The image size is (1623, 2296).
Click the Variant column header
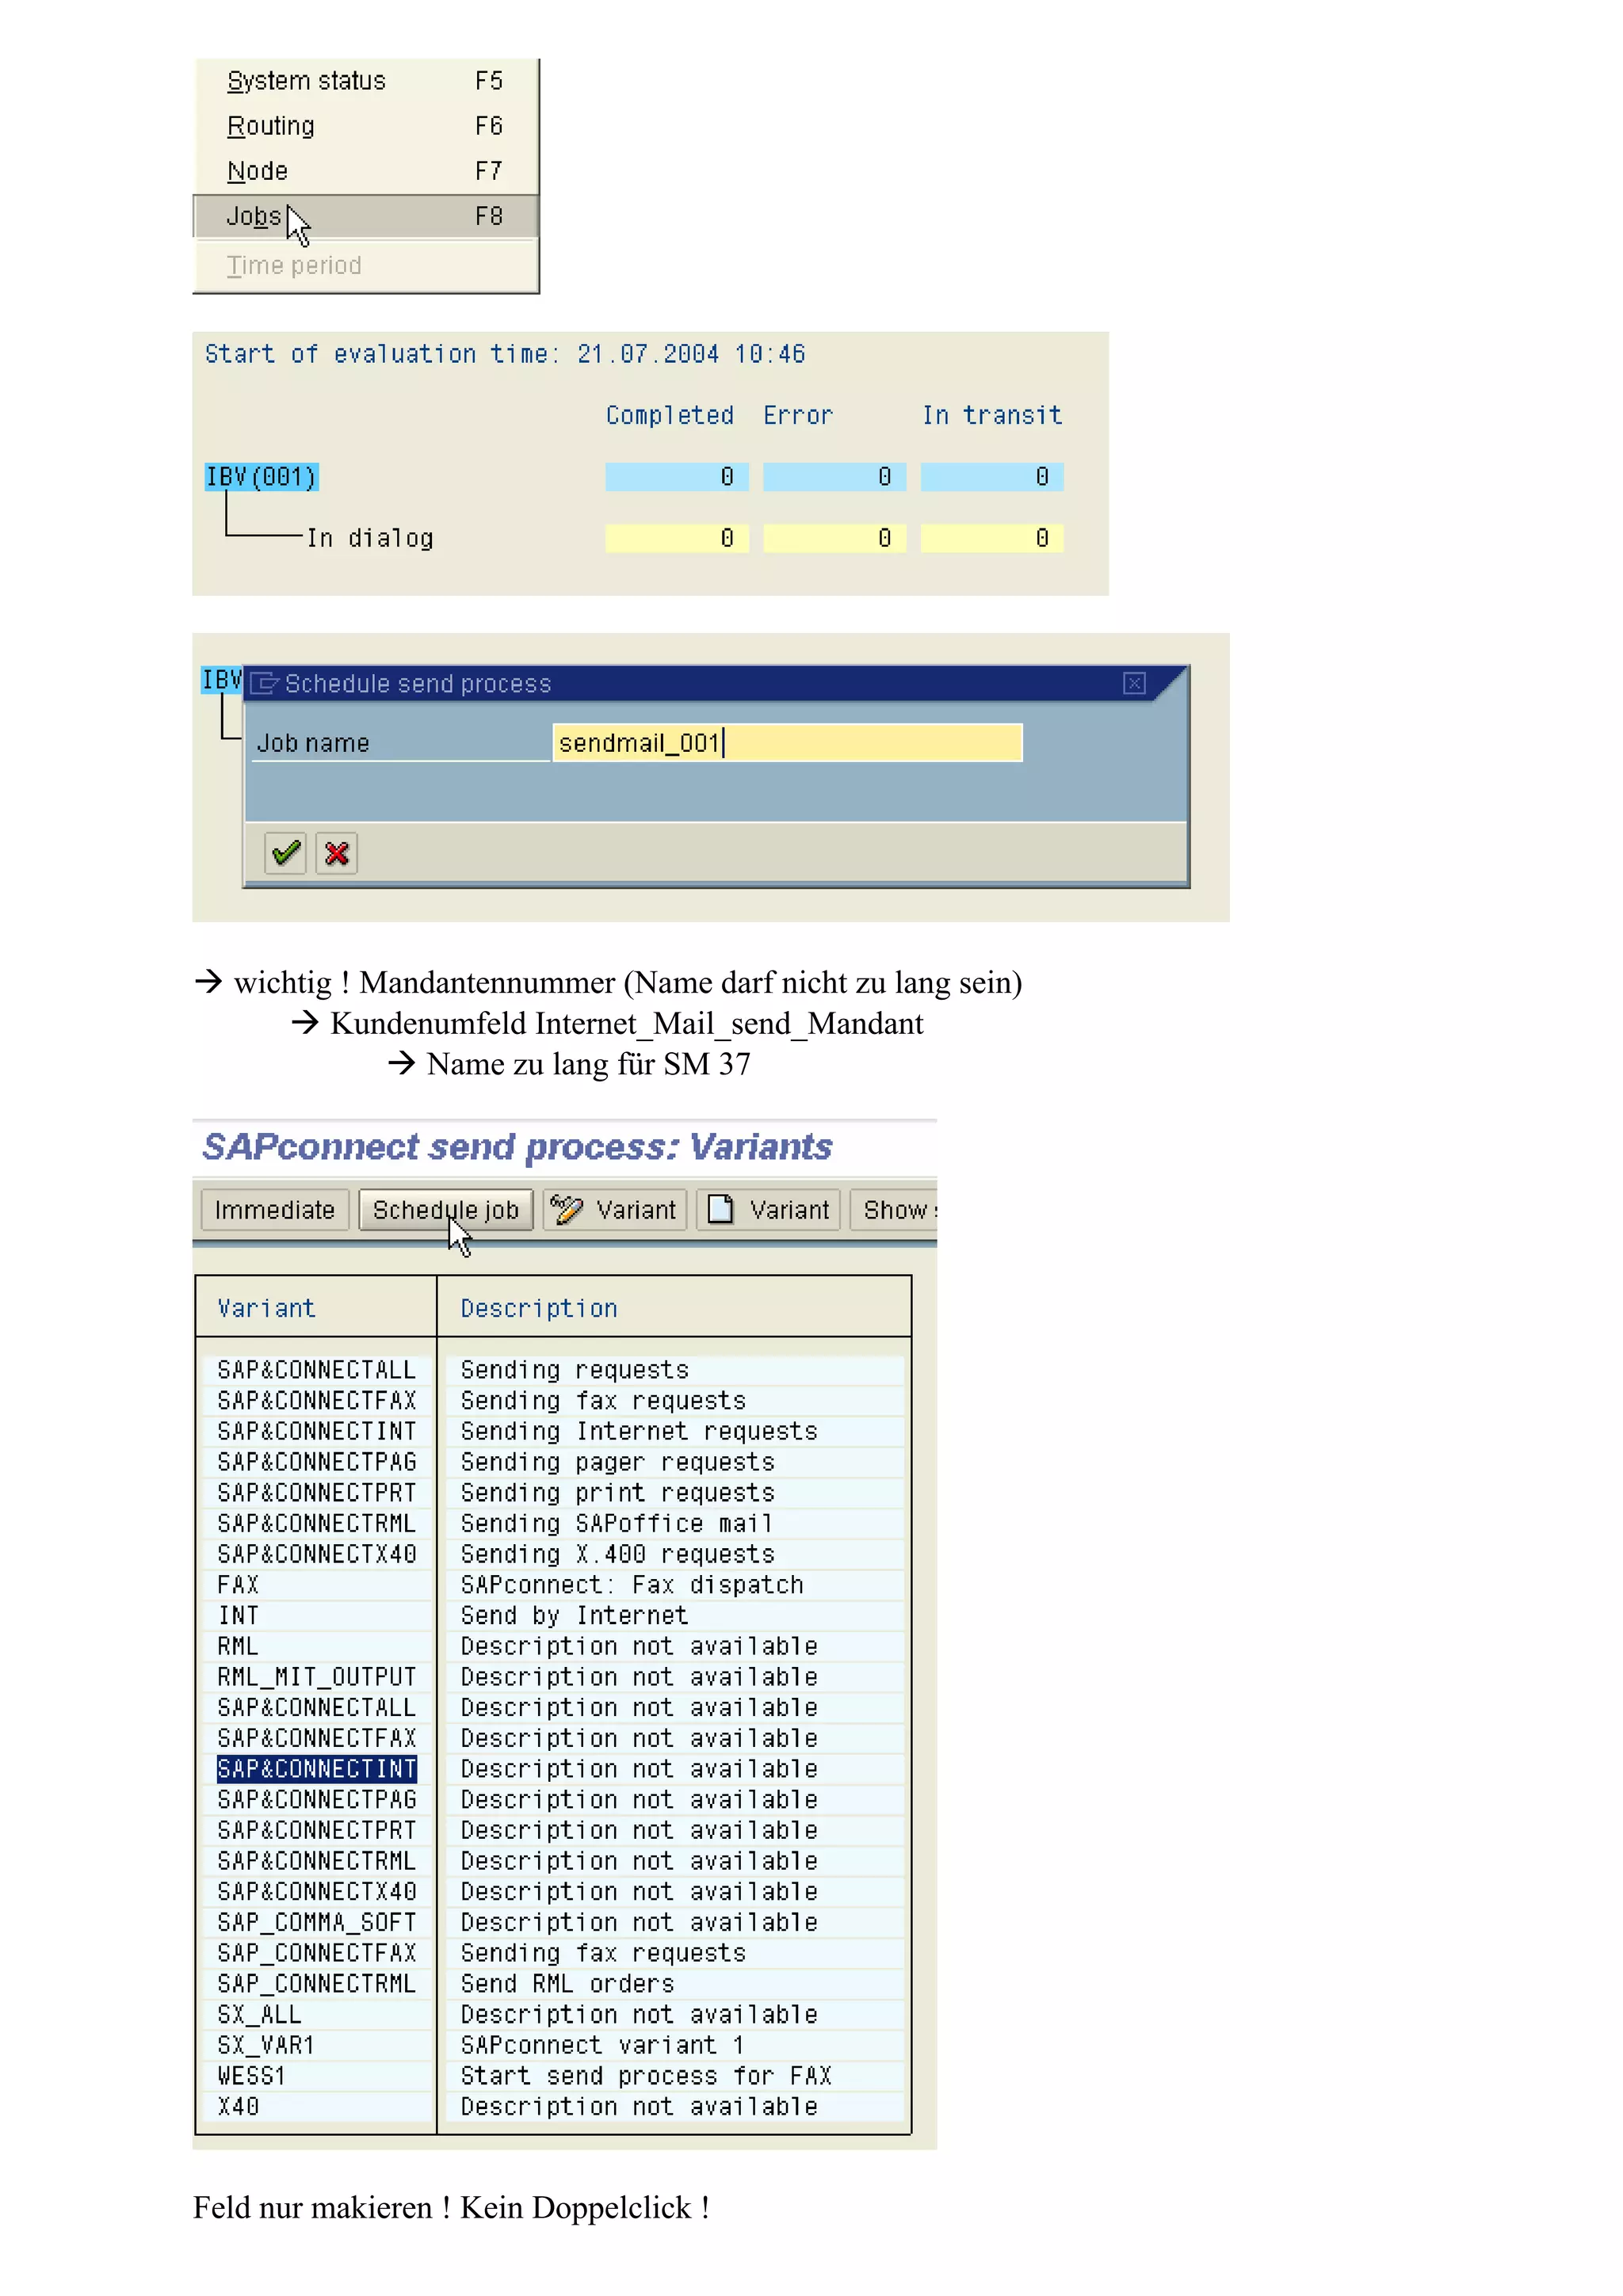tap(267, 1308)
